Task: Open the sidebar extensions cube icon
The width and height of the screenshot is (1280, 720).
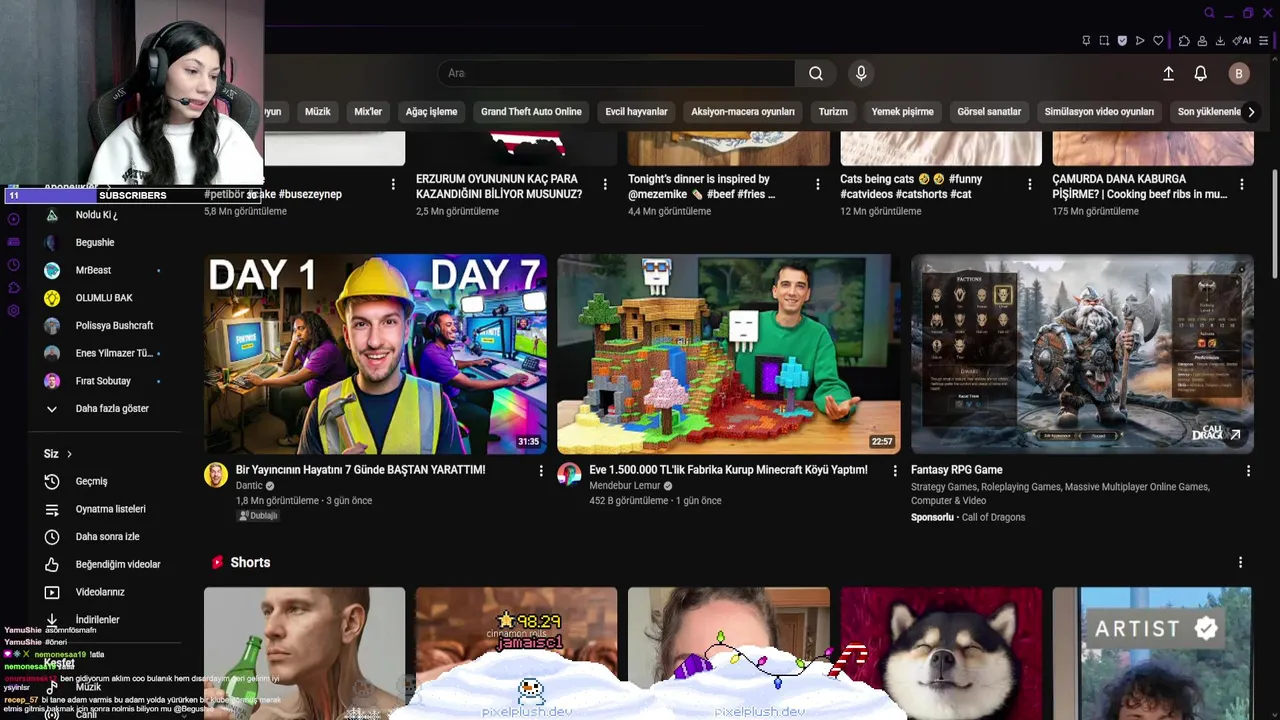Action: pos(13,288)
